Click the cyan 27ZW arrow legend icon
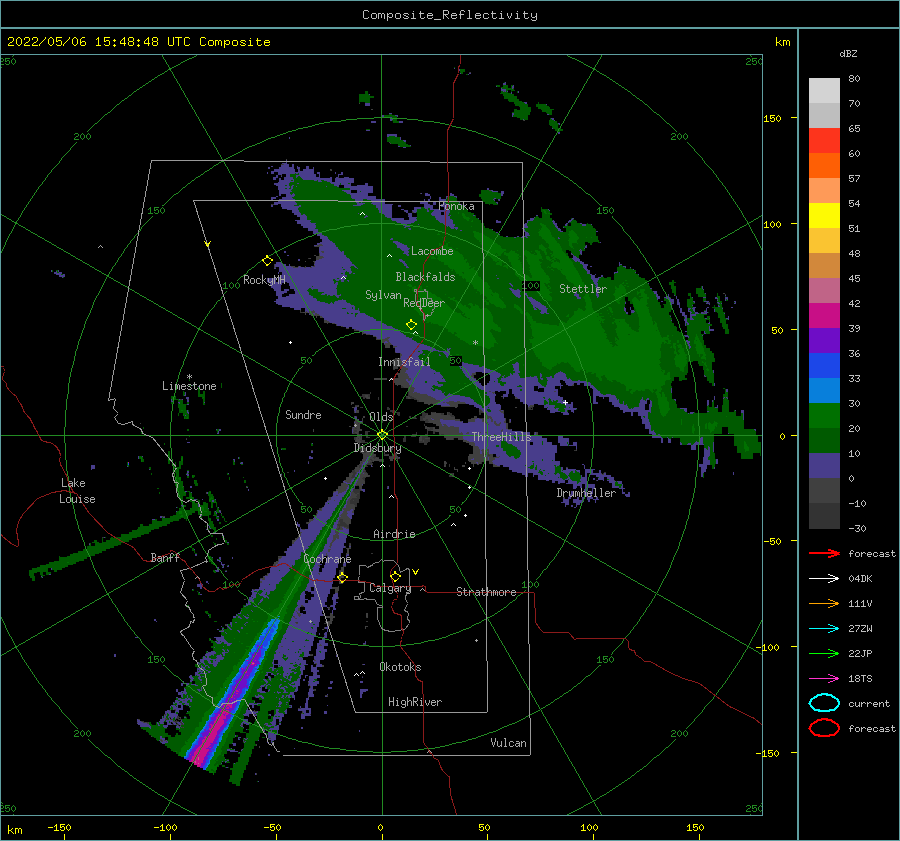 click(824, 629)
